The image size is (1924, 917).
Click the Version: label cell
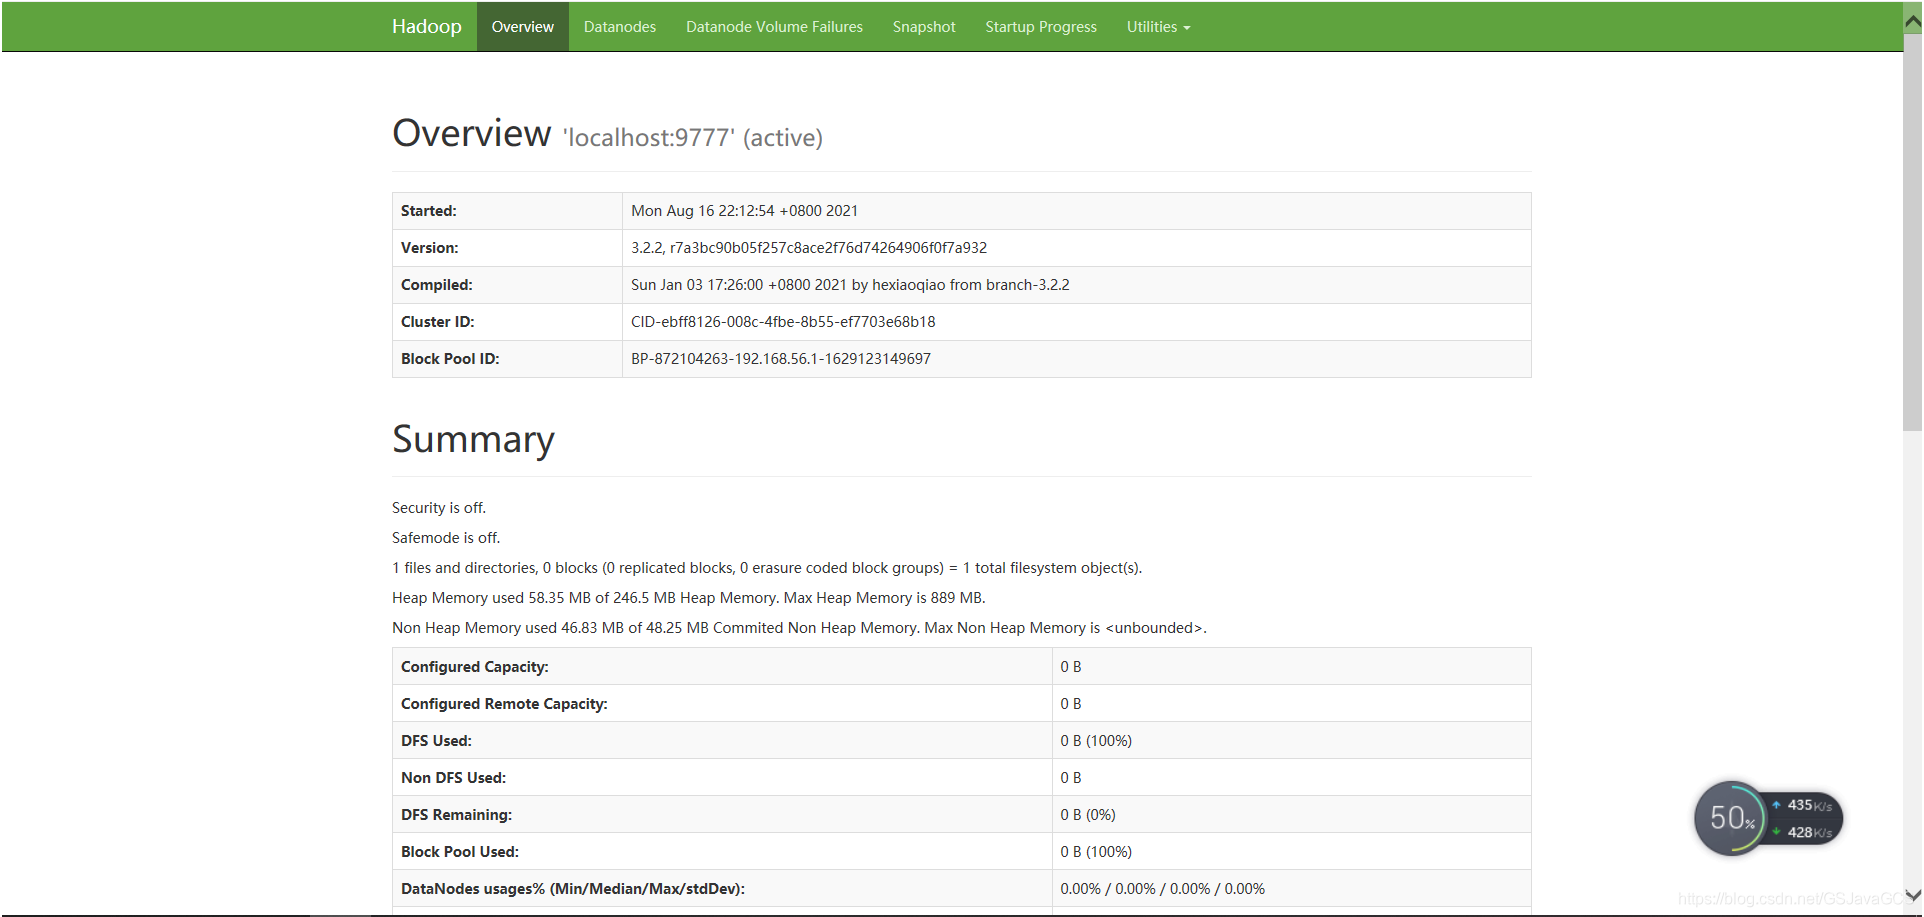click(x=507, y=248)
